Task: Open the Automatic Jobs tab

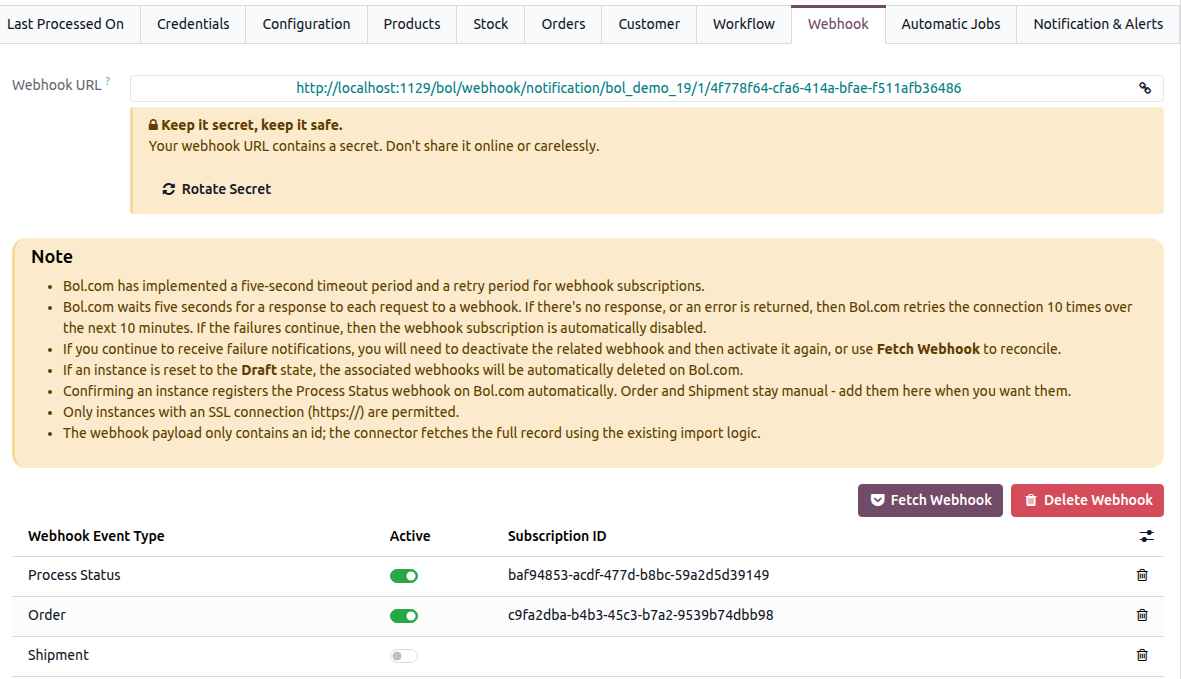Action: pos(951,24)
